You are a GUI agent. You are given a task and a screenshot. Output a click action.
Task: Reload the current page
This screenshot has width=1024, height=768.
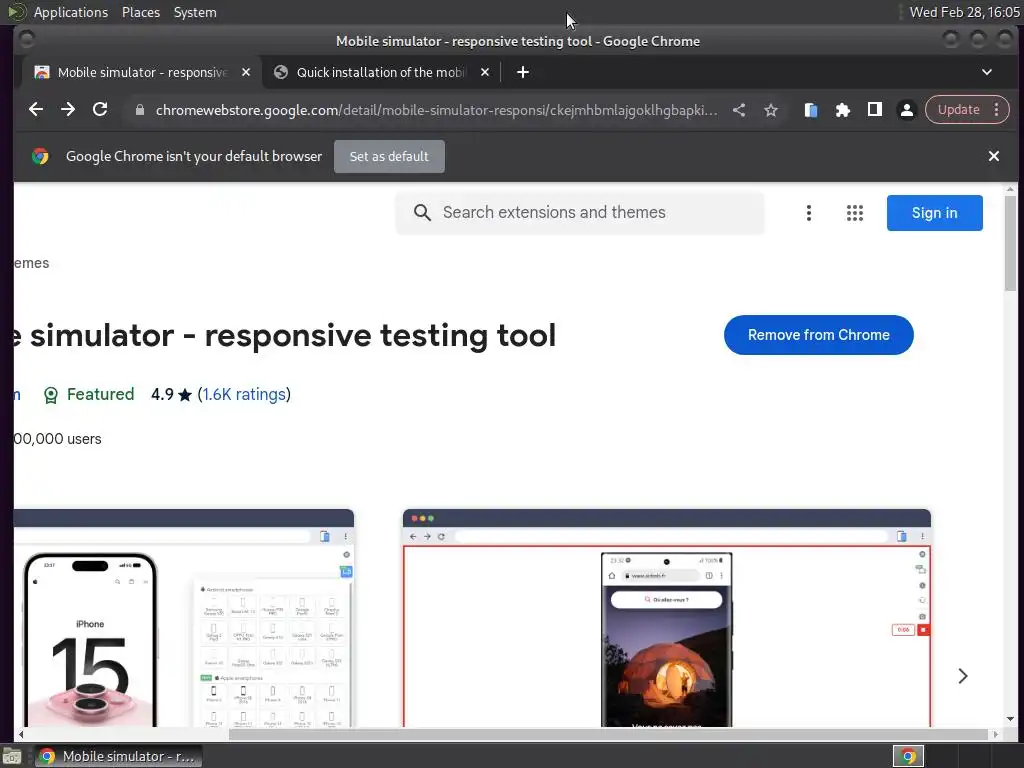tap(100, 110)
